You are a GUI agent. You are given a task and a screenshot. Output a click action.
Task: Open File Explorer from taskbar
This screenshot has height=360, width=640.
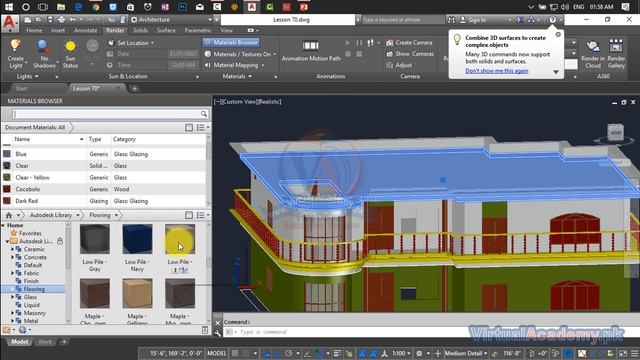(61, 7)
